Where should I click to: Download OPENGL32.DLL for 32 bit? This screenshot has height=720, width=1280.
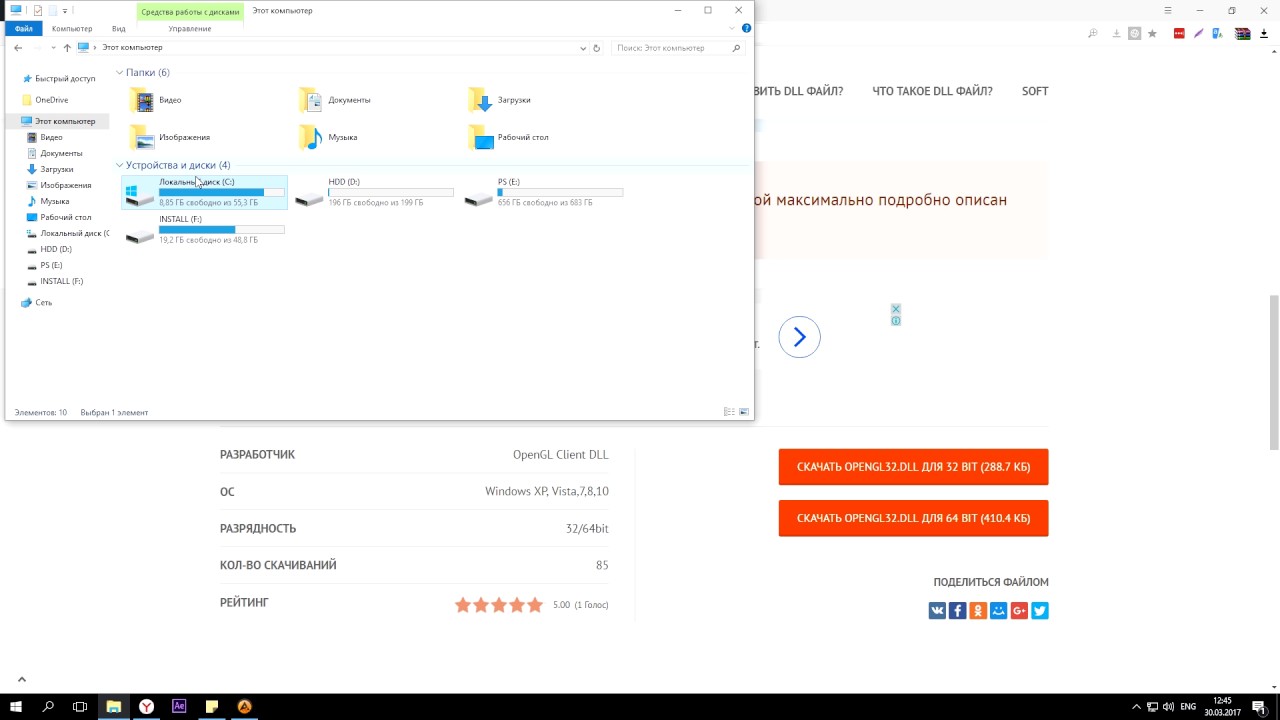pos(913,467)
